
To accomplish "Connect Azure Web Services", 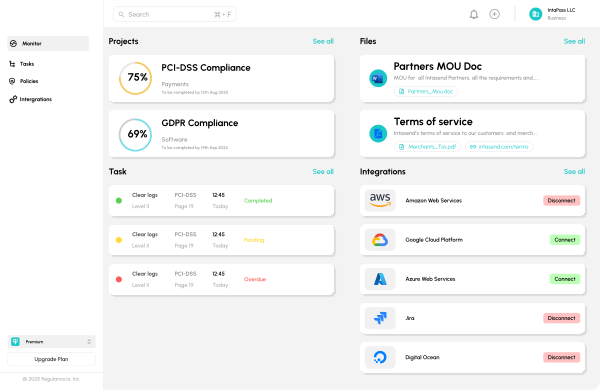I will point(565,279).
